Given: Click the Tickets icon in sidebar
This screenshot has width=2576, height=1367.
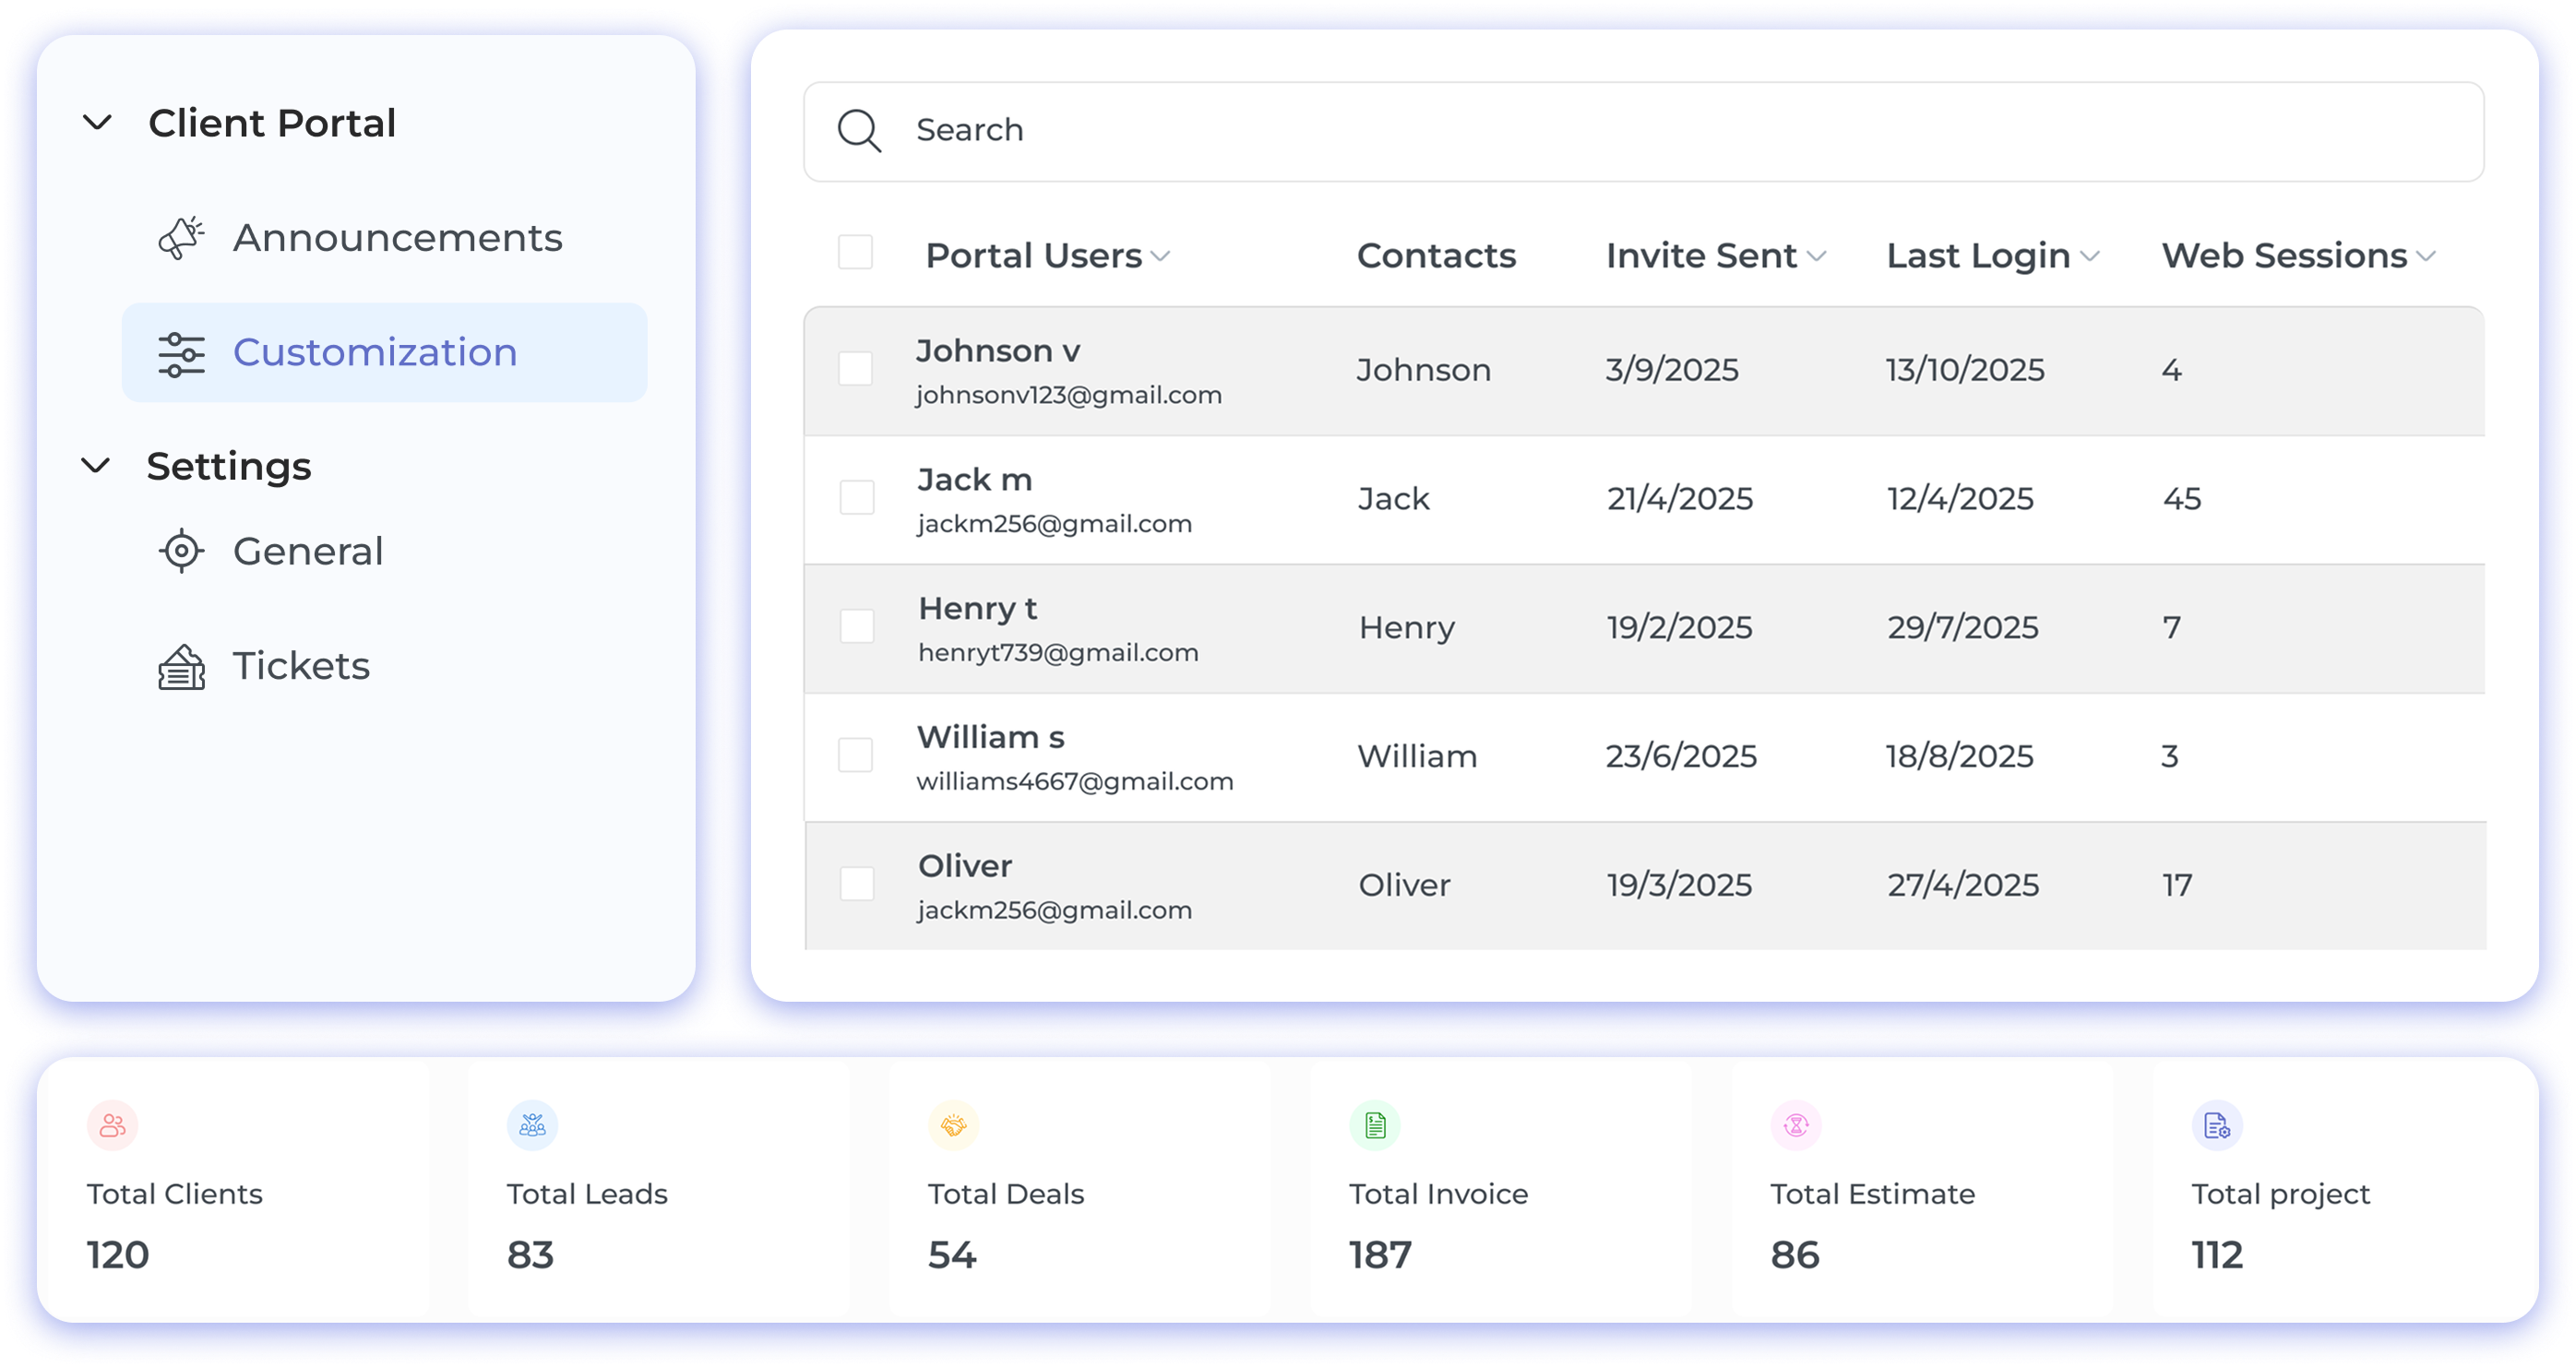Looking at the screenshot, I should (181, 667).
